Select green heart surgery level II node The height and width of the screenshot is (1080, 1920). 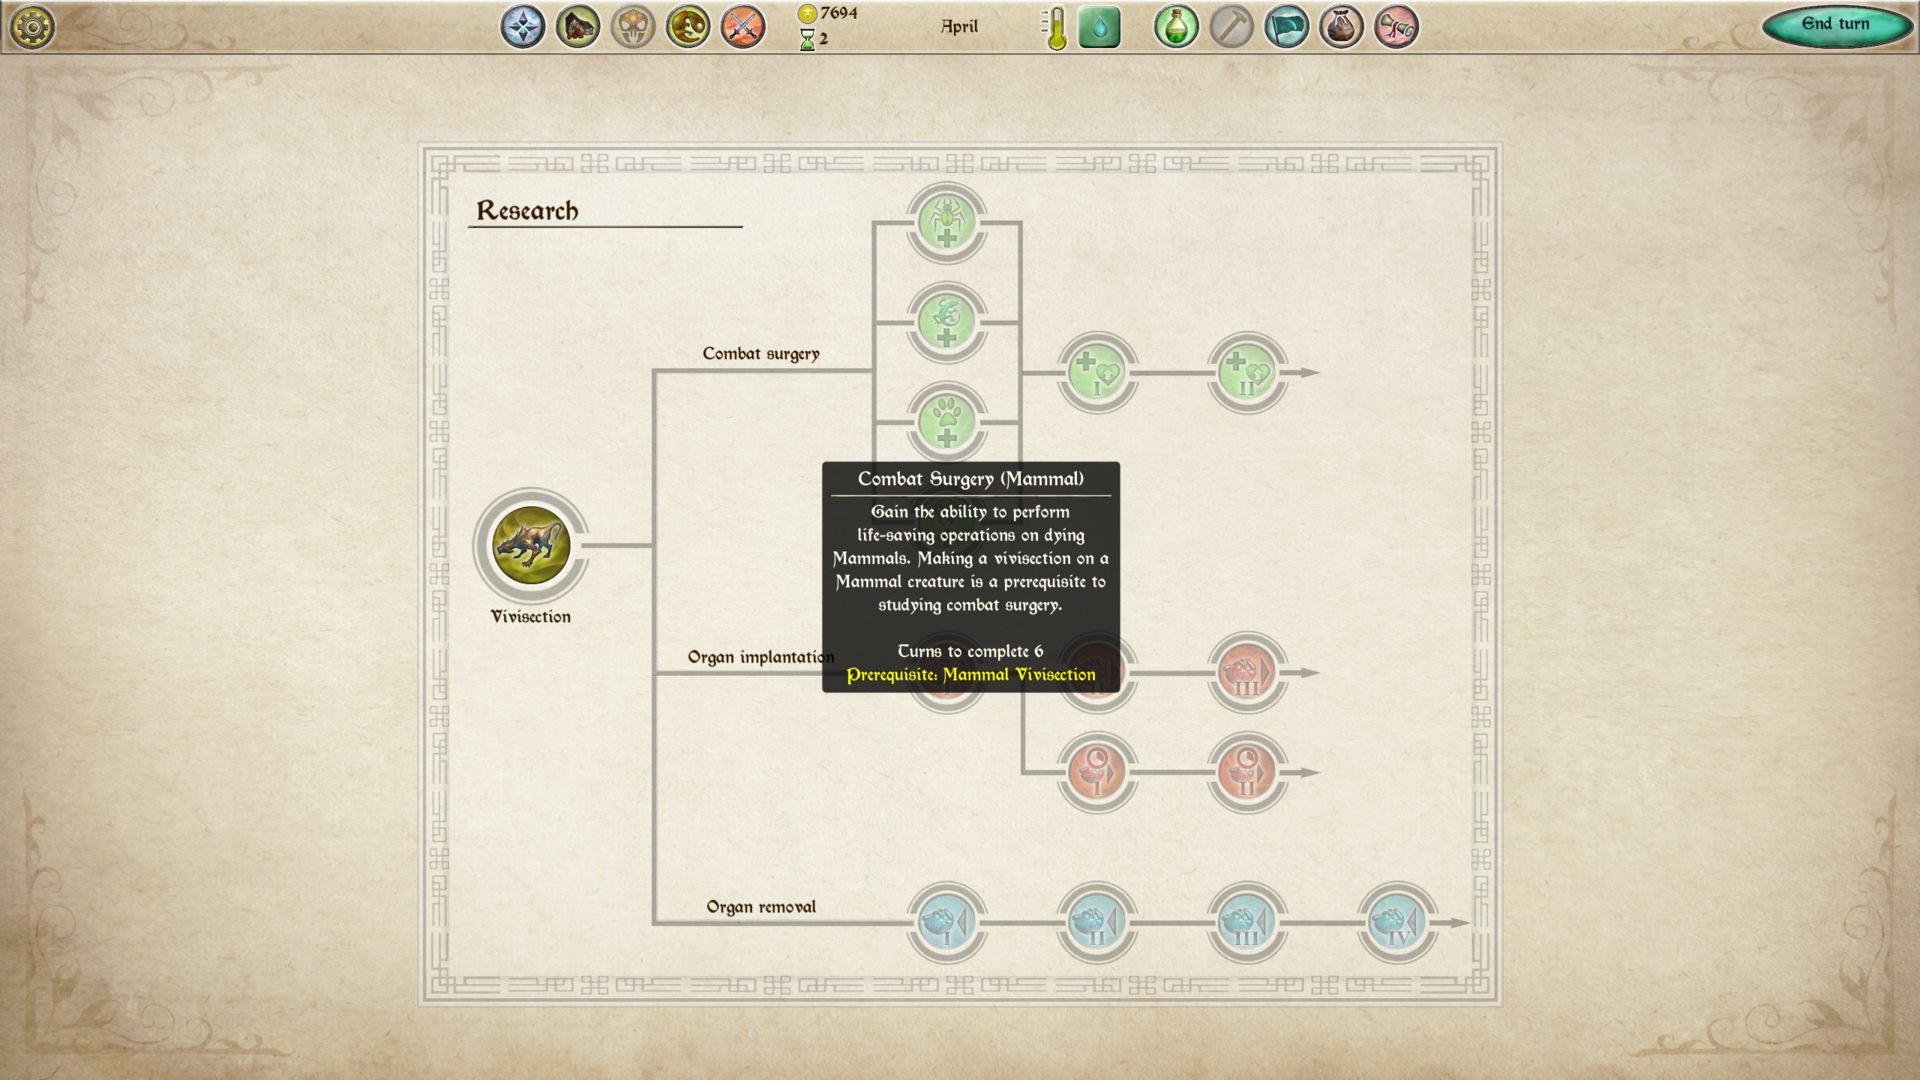pyautogui.click(x=1247, y=373)
